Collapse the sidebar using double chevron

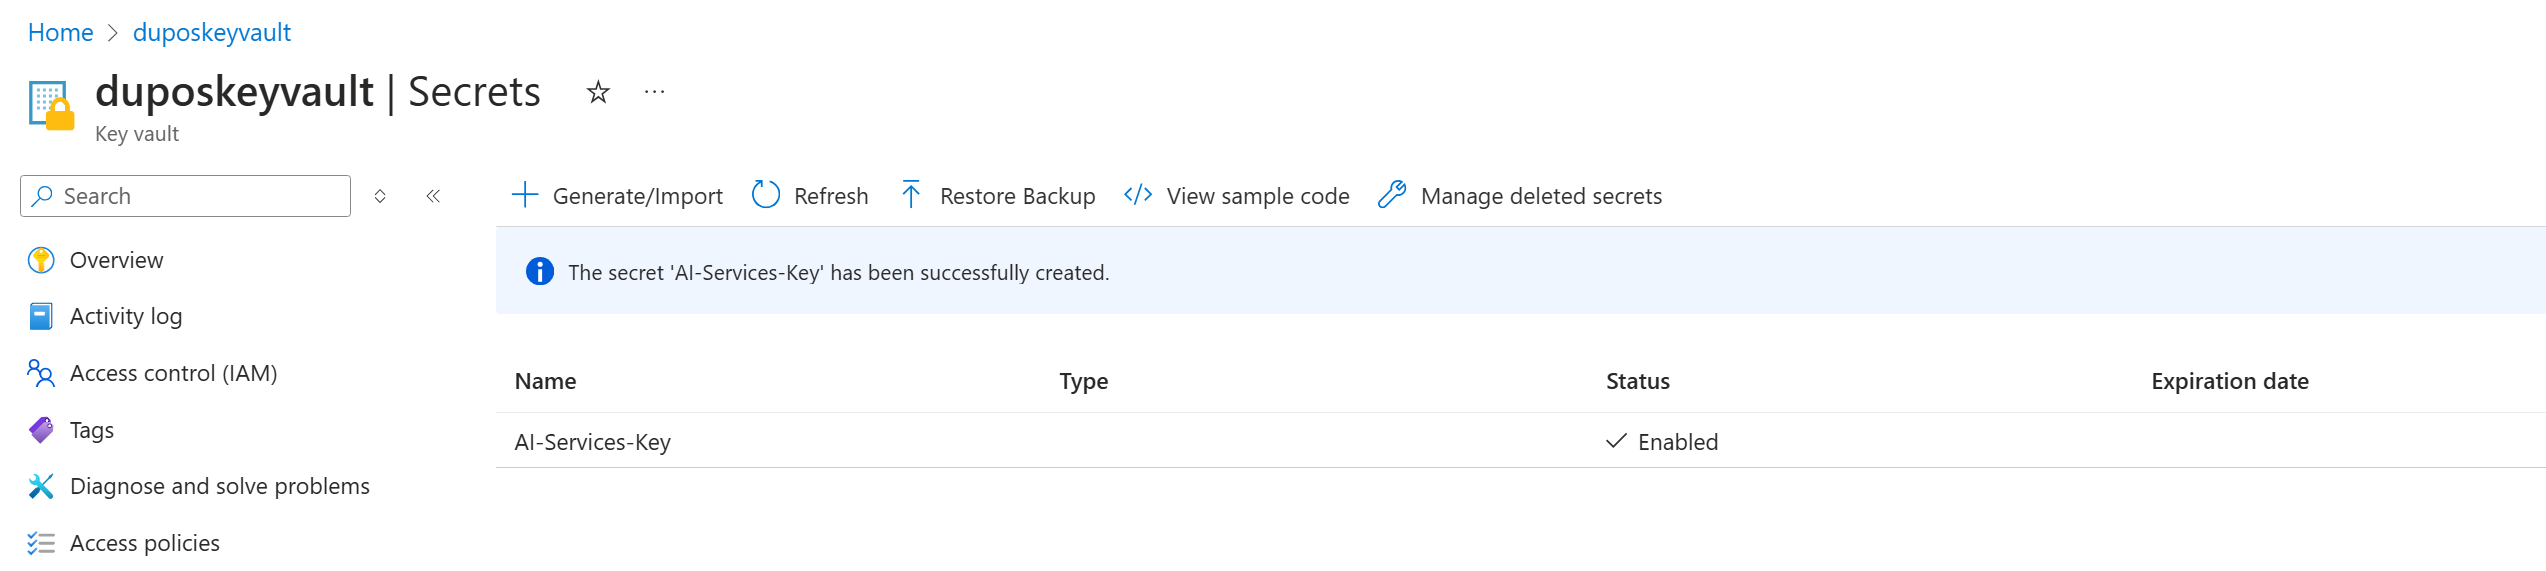(433, 196)
